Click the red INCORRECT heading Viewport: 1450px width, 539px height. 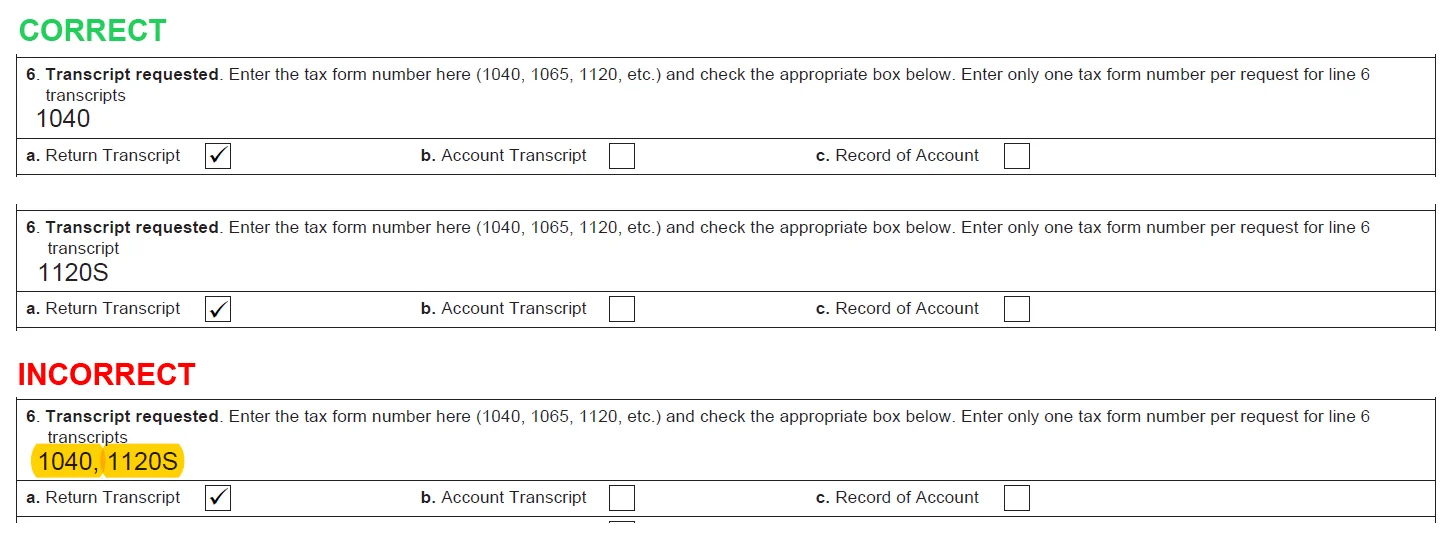tap(106, 374)
